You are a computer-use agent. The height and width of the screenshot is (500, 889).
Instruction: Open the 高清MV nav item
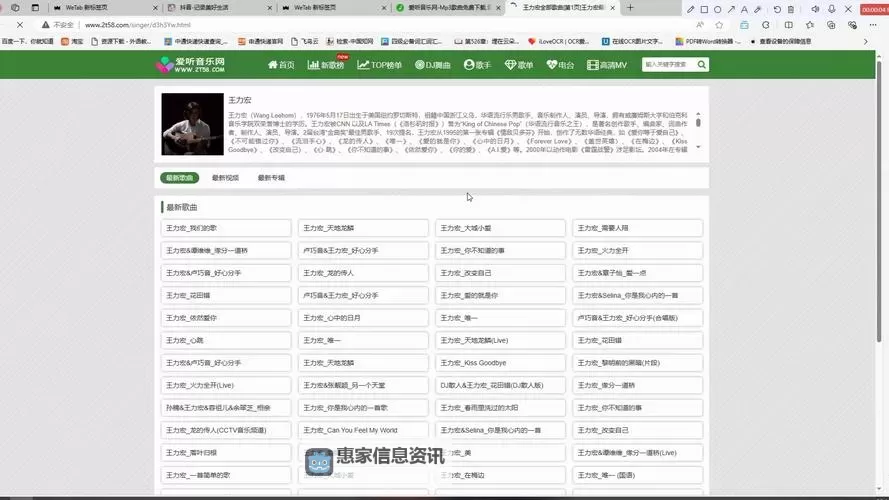607,65
